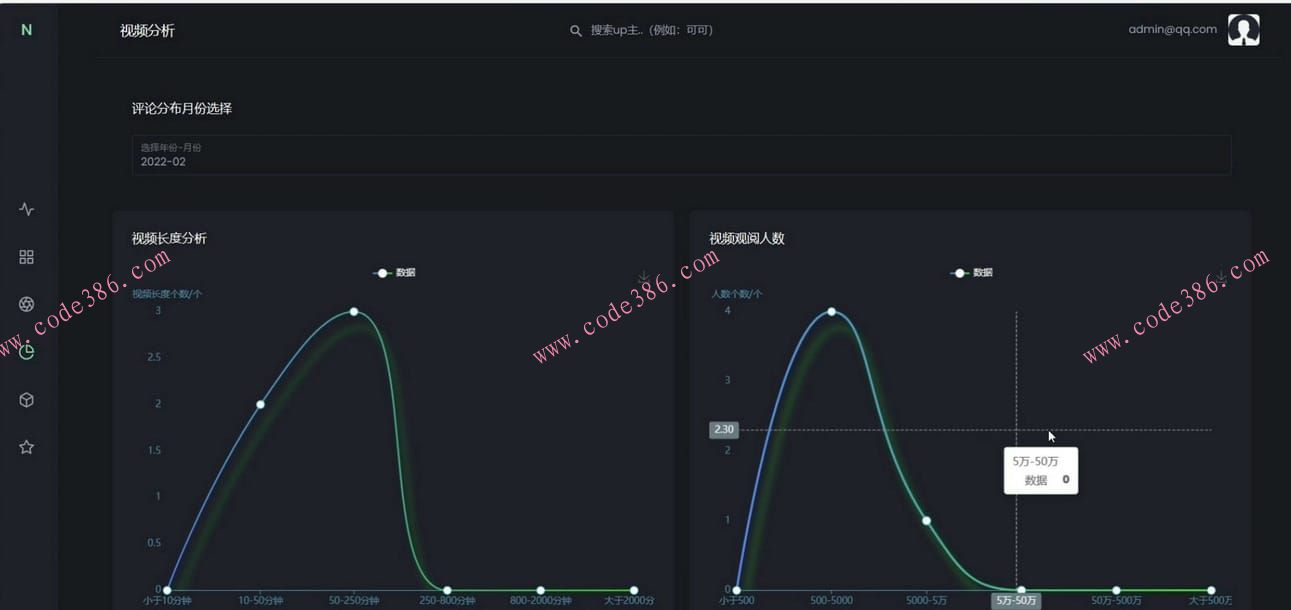Click the 视频长度分析 chart title

click(169, 238)
